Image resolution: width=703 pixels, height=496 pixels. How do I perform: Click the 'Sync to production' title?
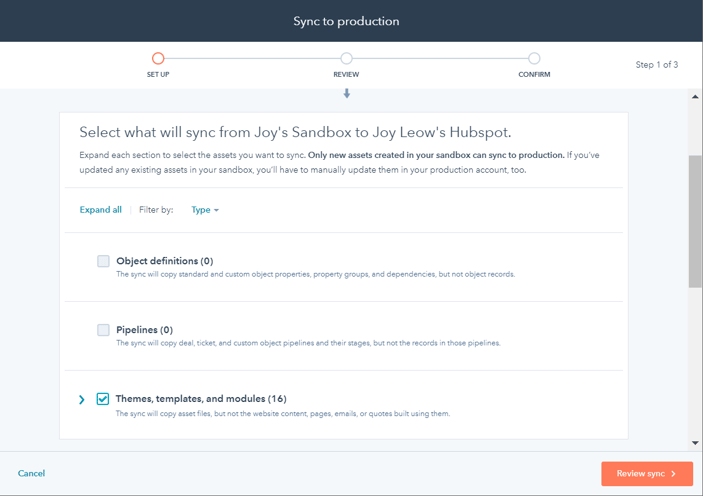pos(346,21)
